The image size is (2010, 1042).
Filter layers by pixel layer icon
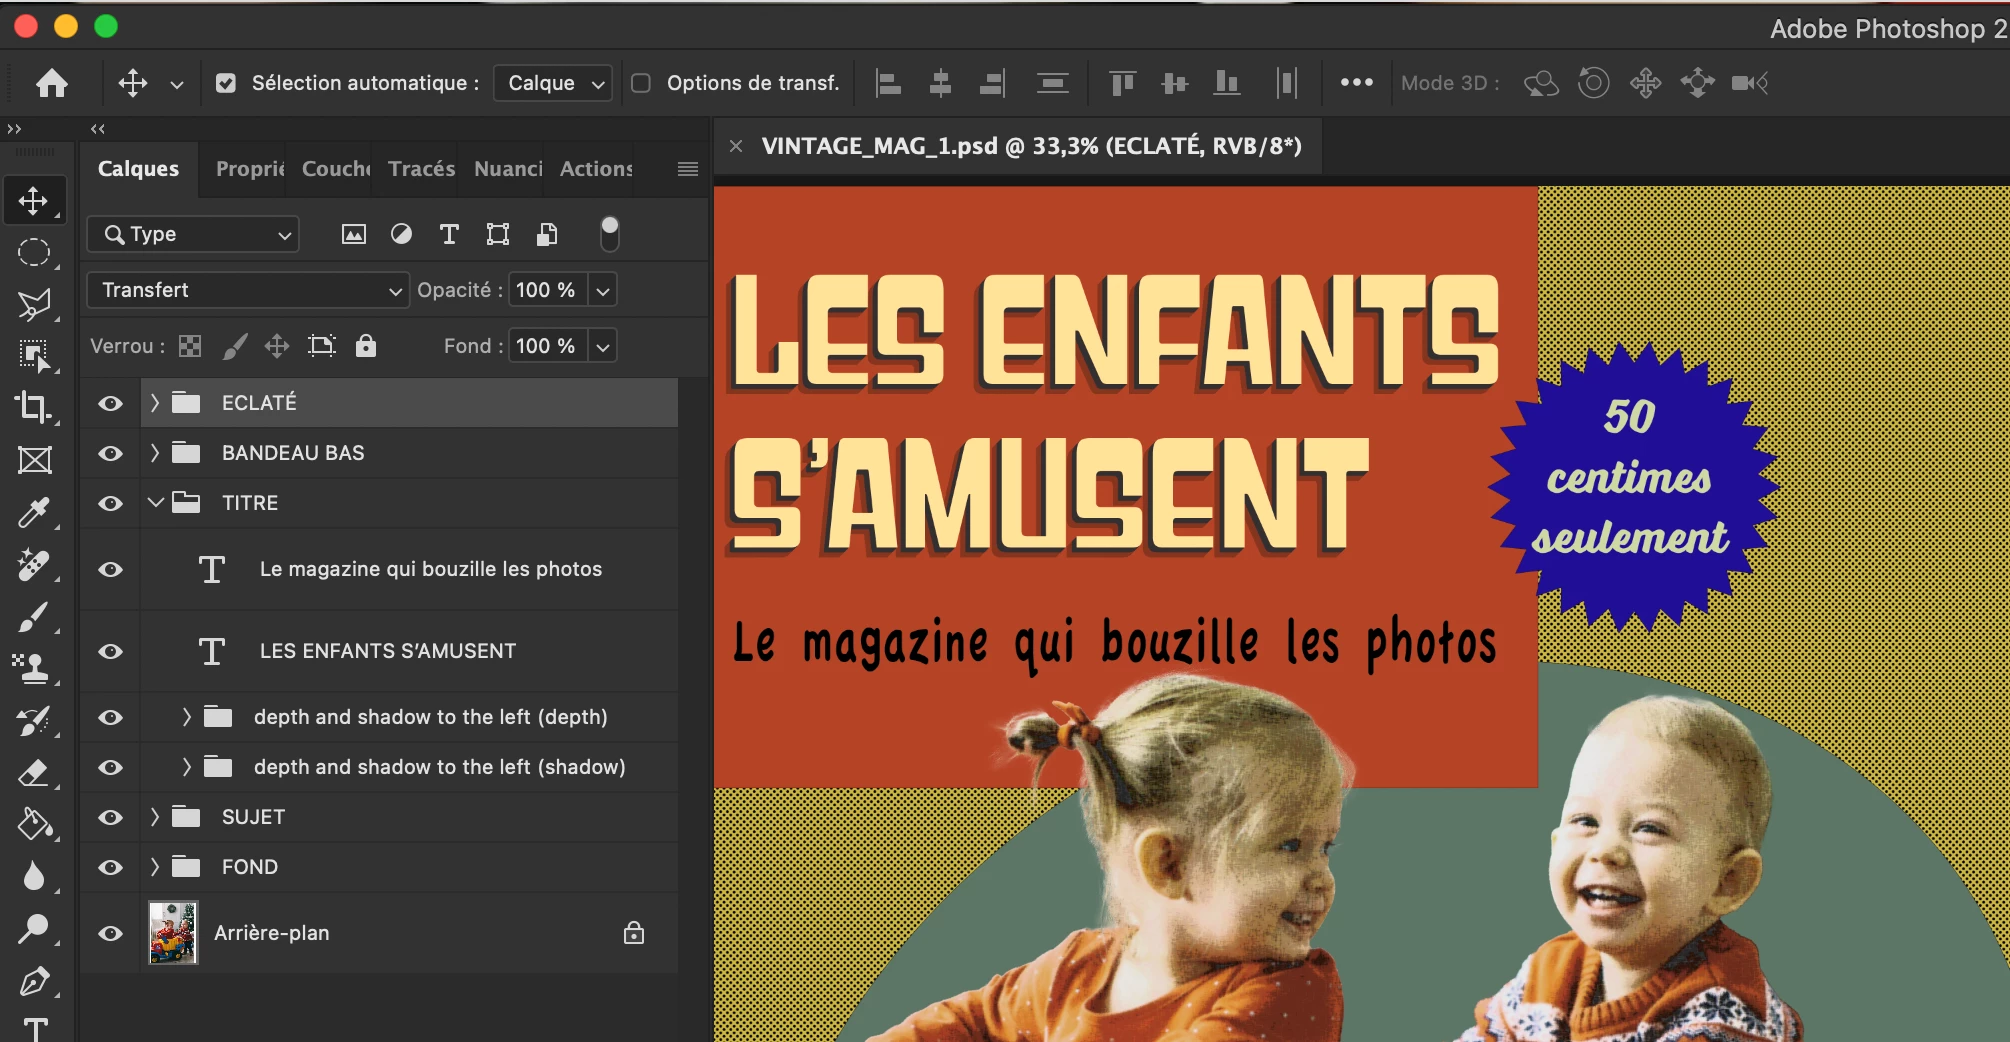[x=354, y=234]
